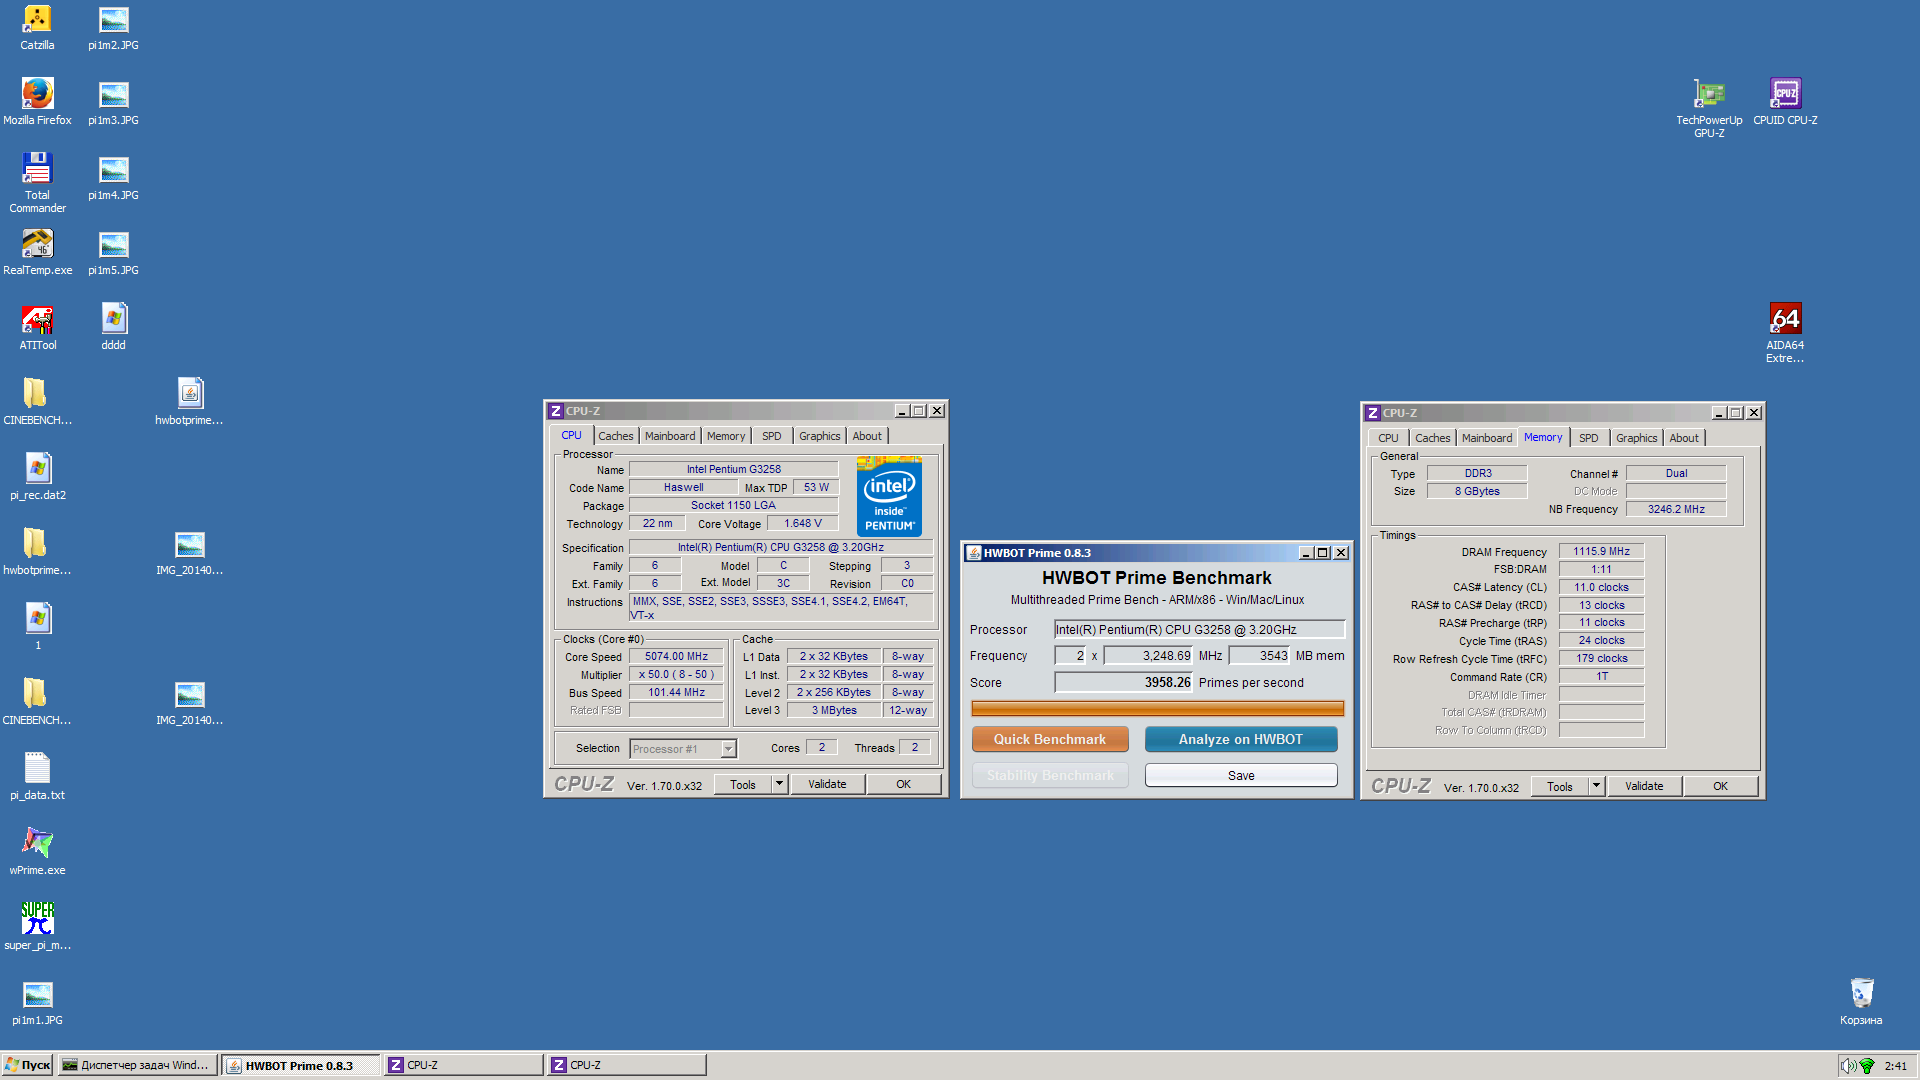
Task: Select pi1m2.JPG image file
Action: (x=113, y=27)
